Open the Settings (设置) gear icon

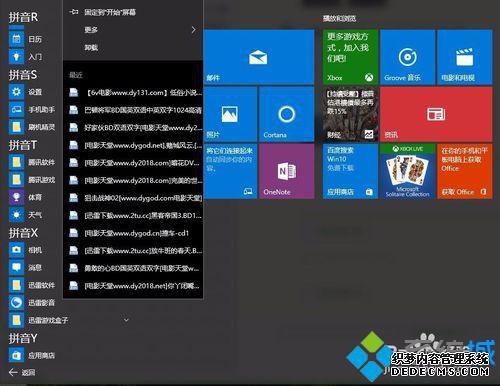(16, 92)
